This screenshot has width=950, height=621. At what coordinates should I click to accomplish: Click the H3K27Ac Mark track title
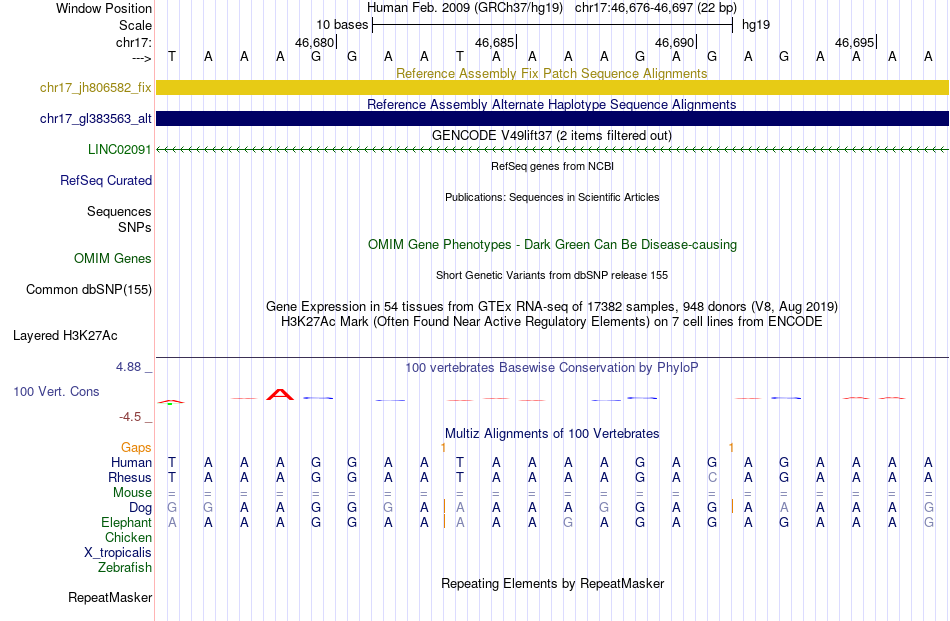tap(552, 321)
